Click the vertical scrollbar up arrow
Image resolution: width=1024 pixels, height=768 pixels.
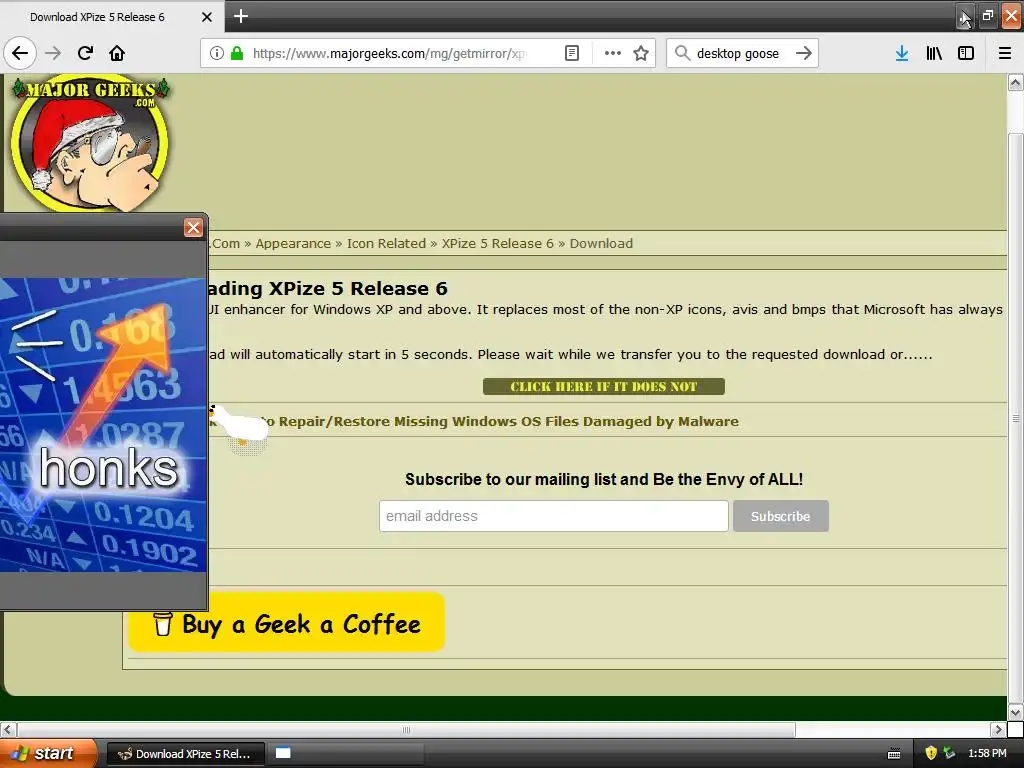(1015, 82)
